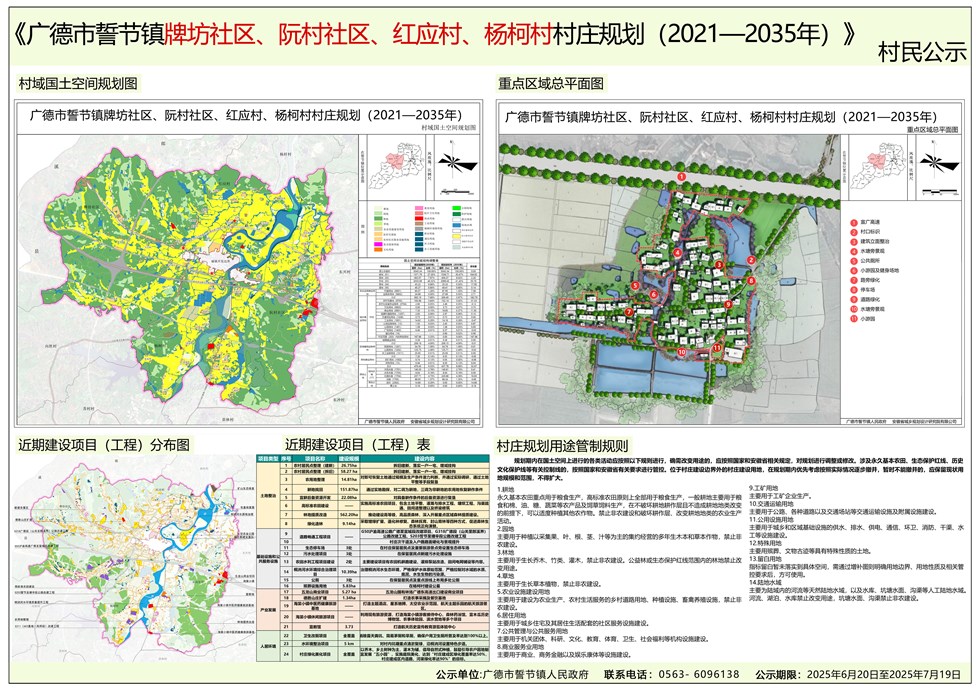Click red marker 10 near the south pond
The width and height of the screenshot is (980, 692).
click(x=682, y=352)
